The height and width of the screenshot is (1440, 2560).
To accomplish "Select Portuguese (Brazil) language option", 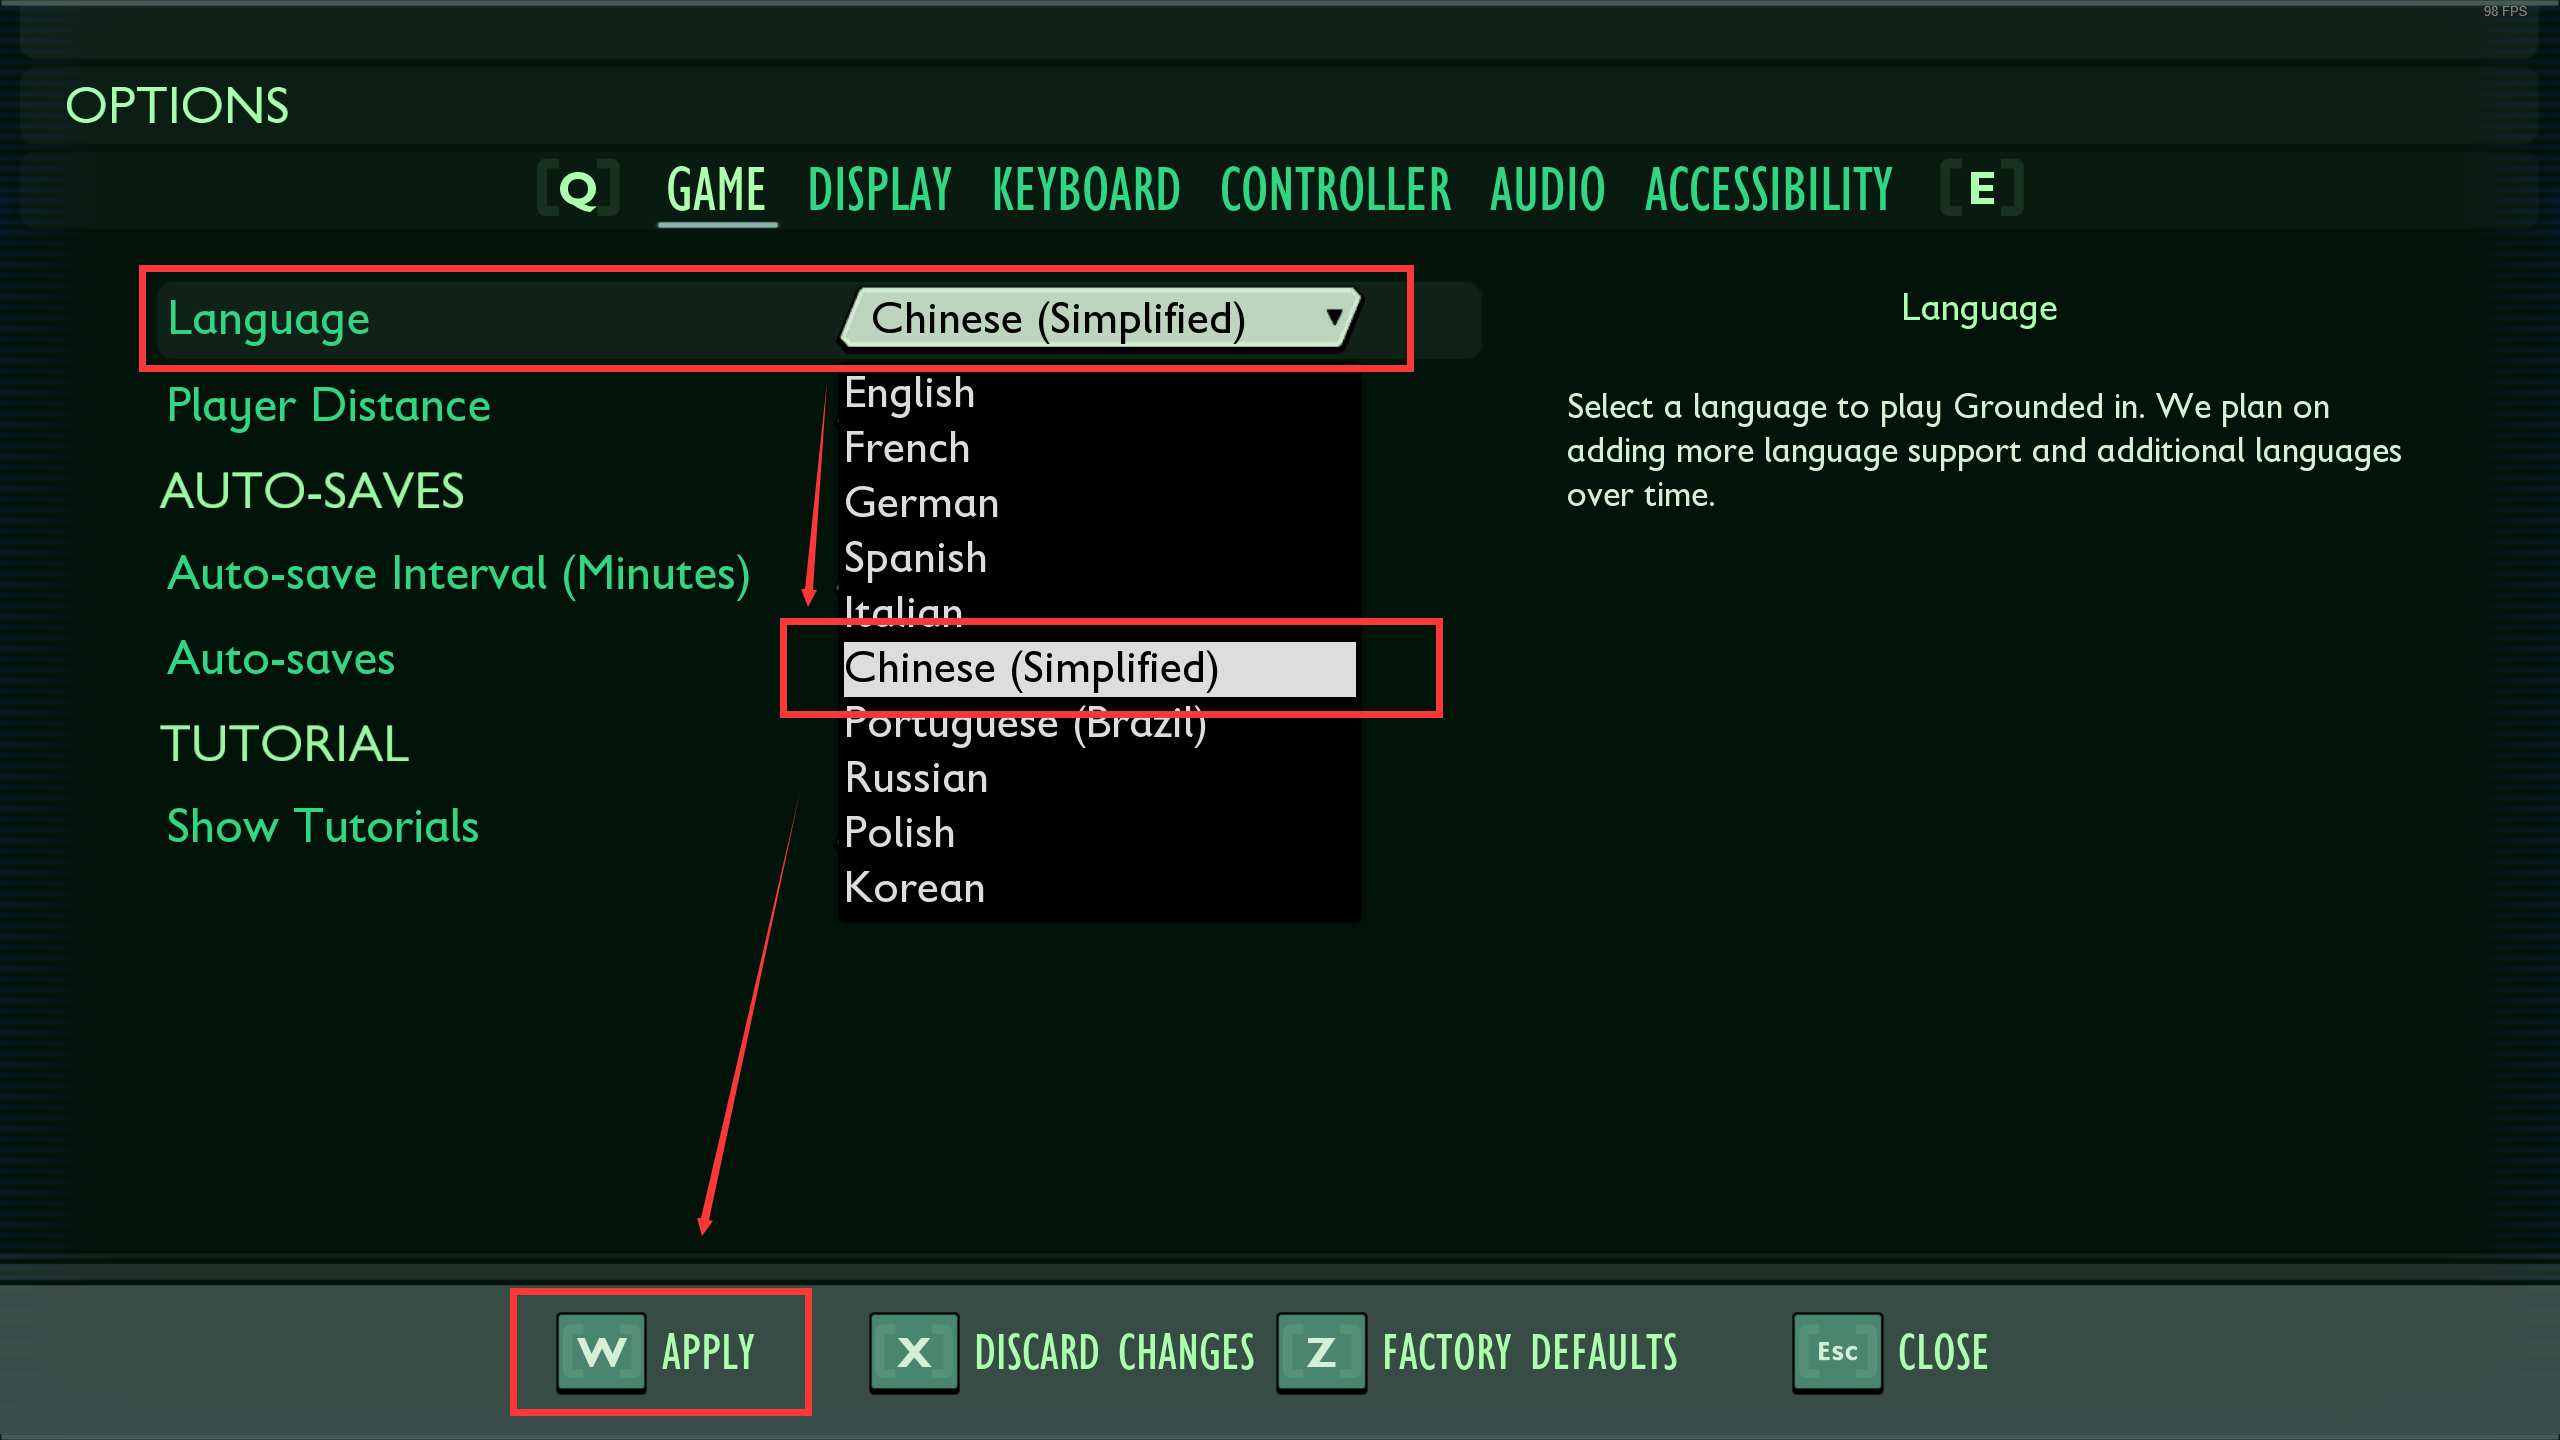I will coord(1025,723).
